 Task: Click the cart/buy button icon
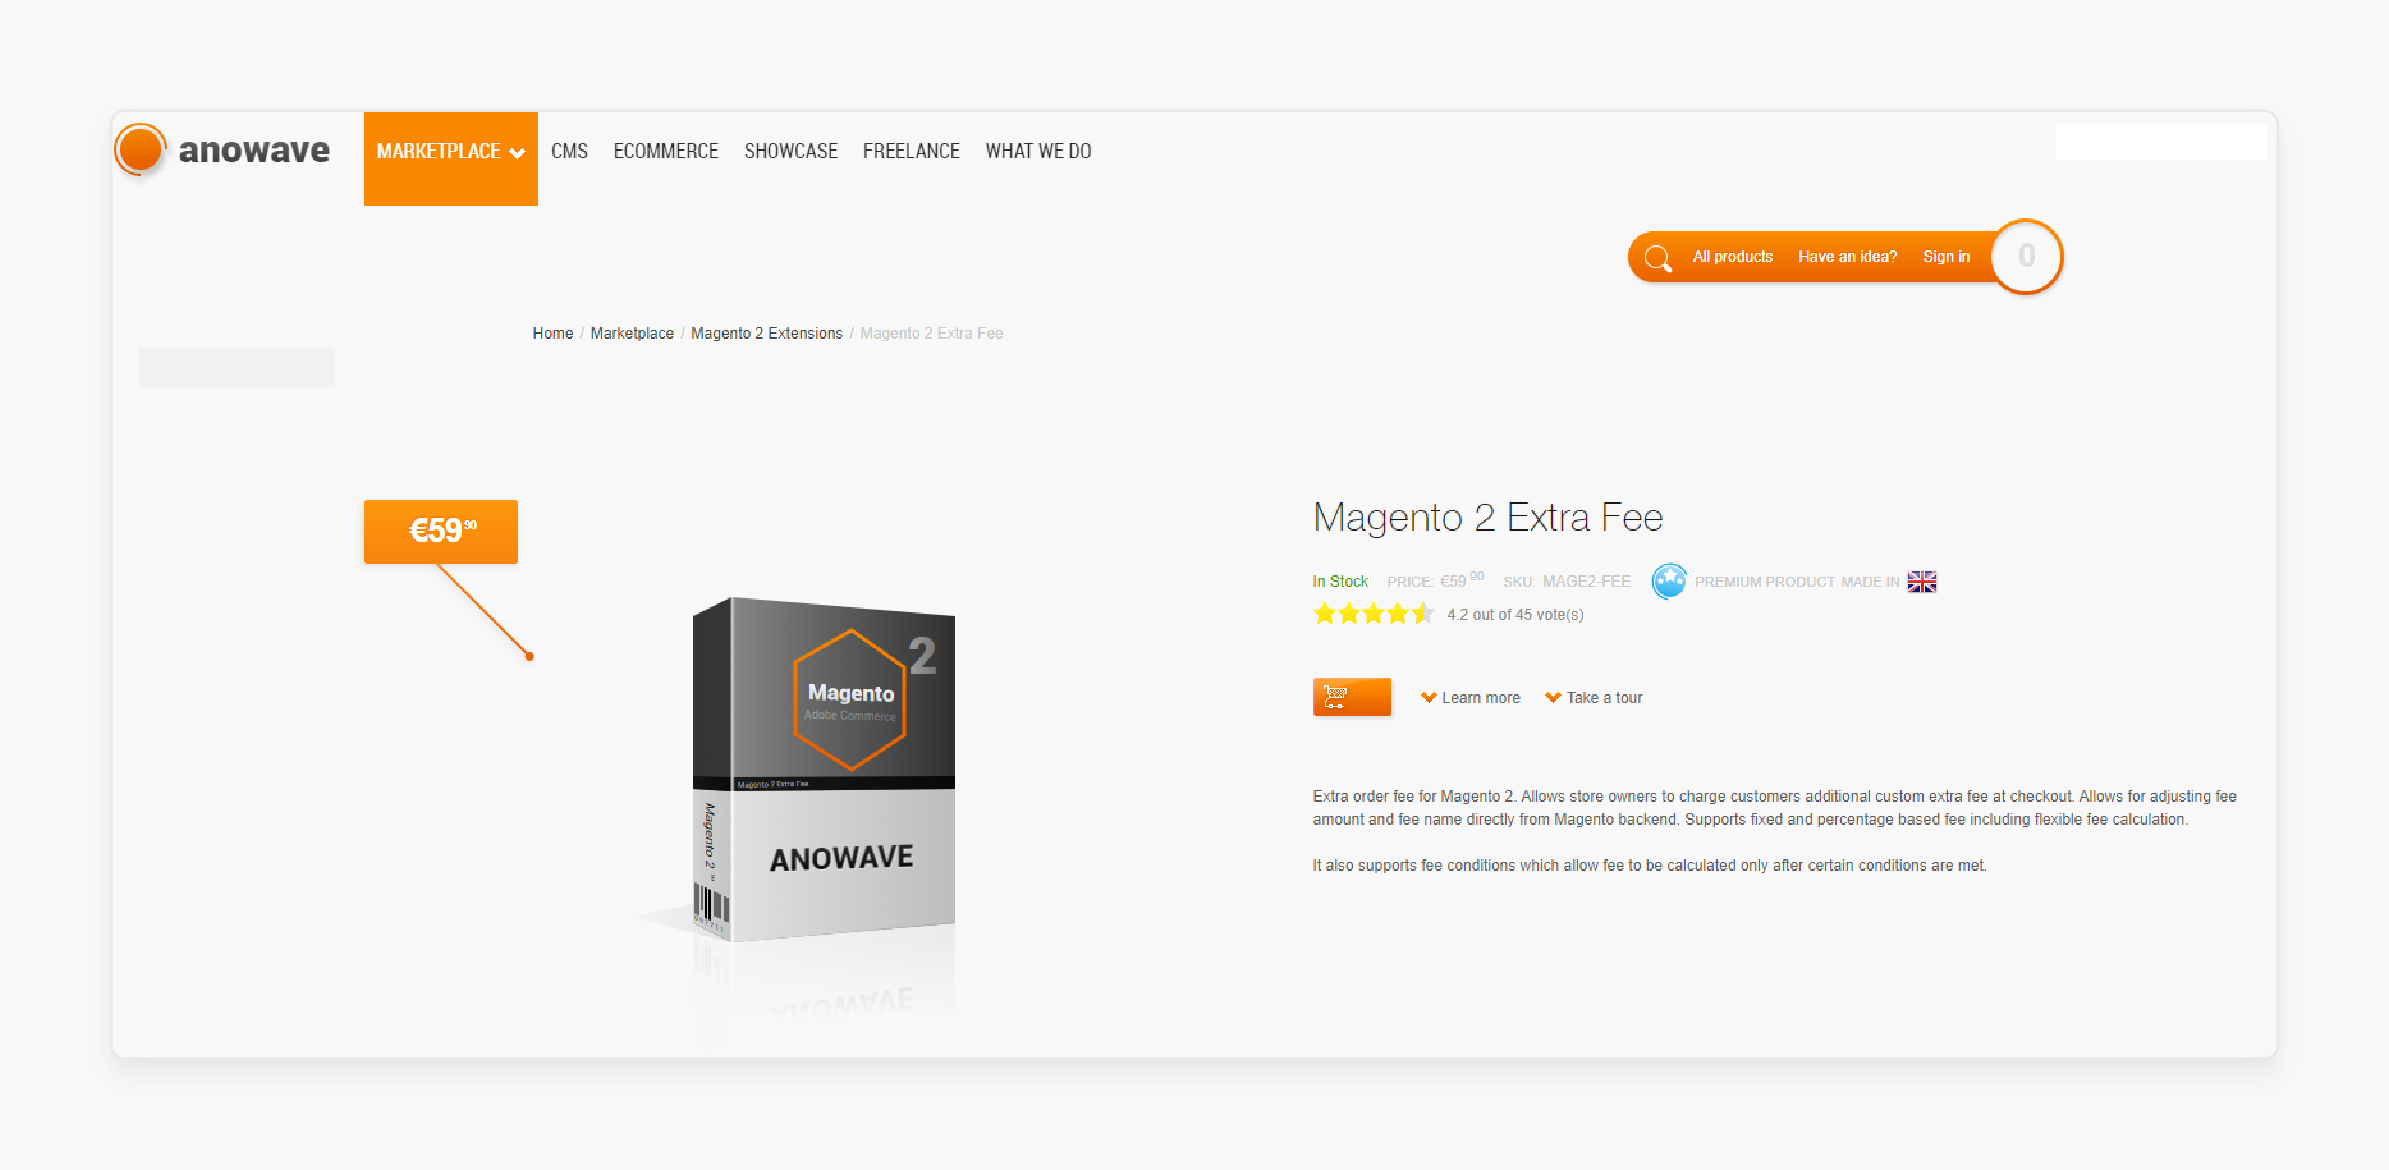pyautogui.click(x=1348, y=696)
